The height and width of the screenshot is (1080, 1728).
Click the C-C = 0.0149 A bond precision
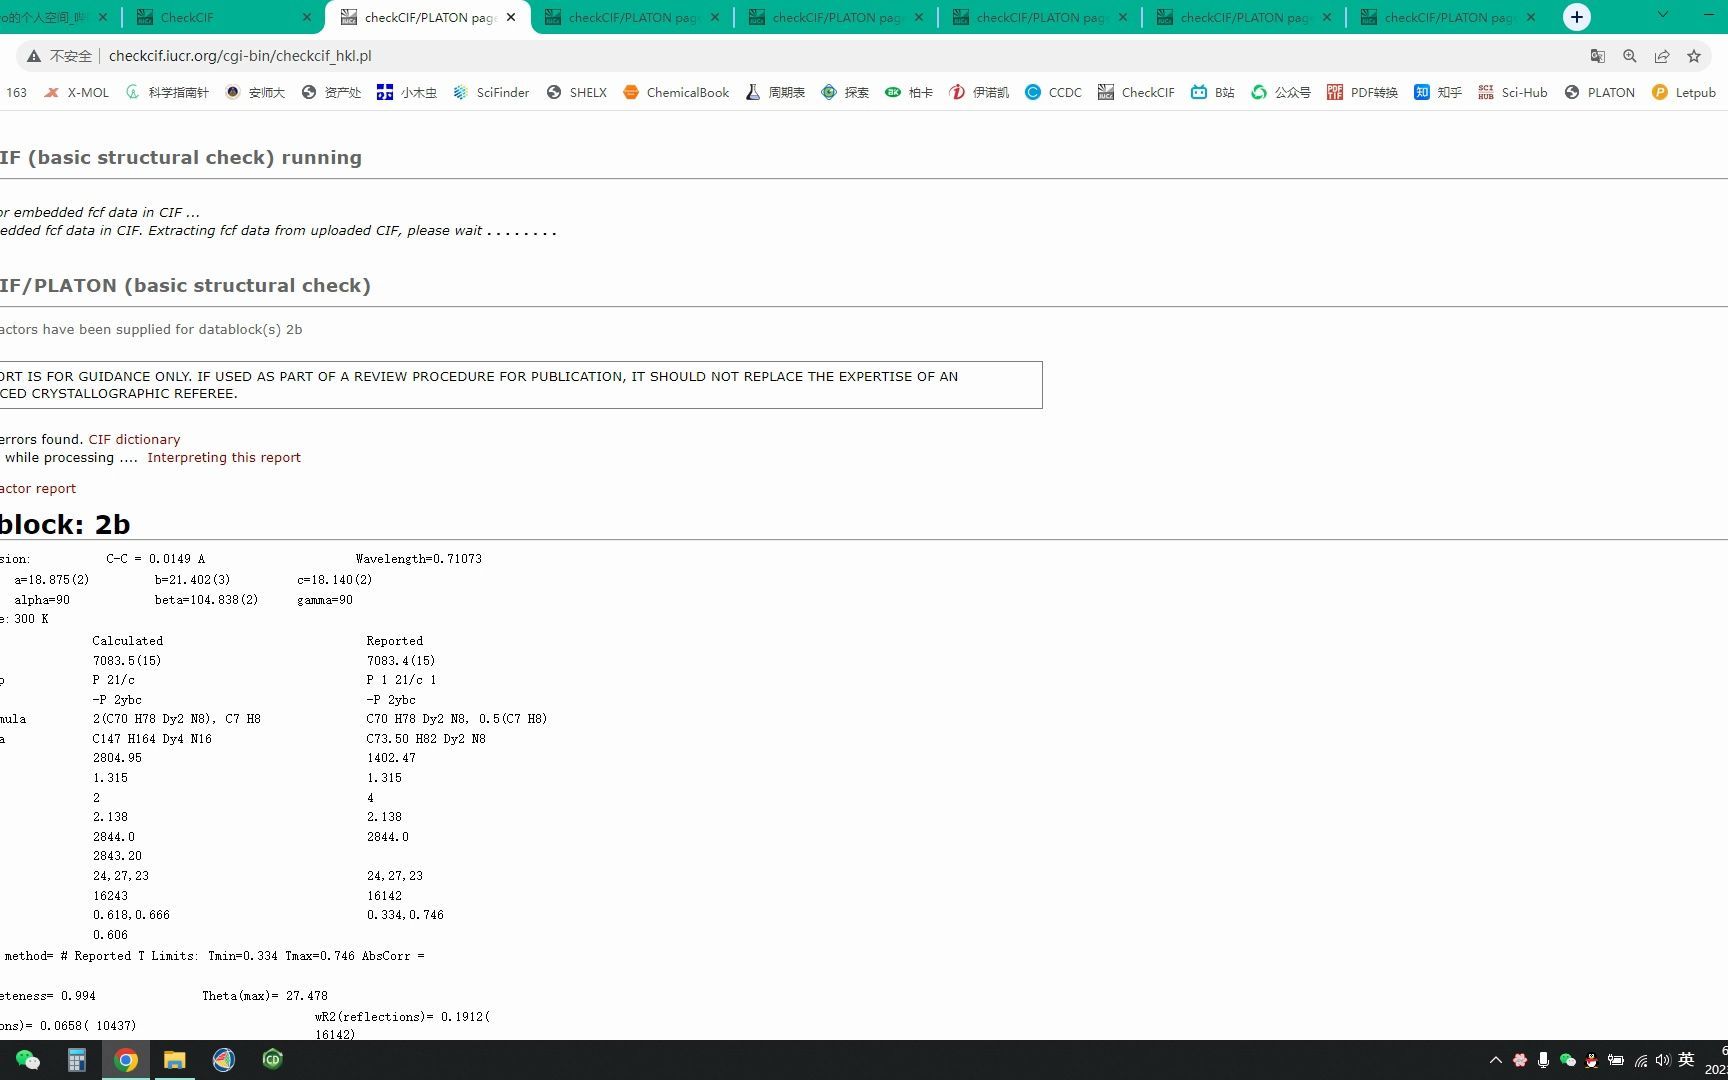coord(155,559)
